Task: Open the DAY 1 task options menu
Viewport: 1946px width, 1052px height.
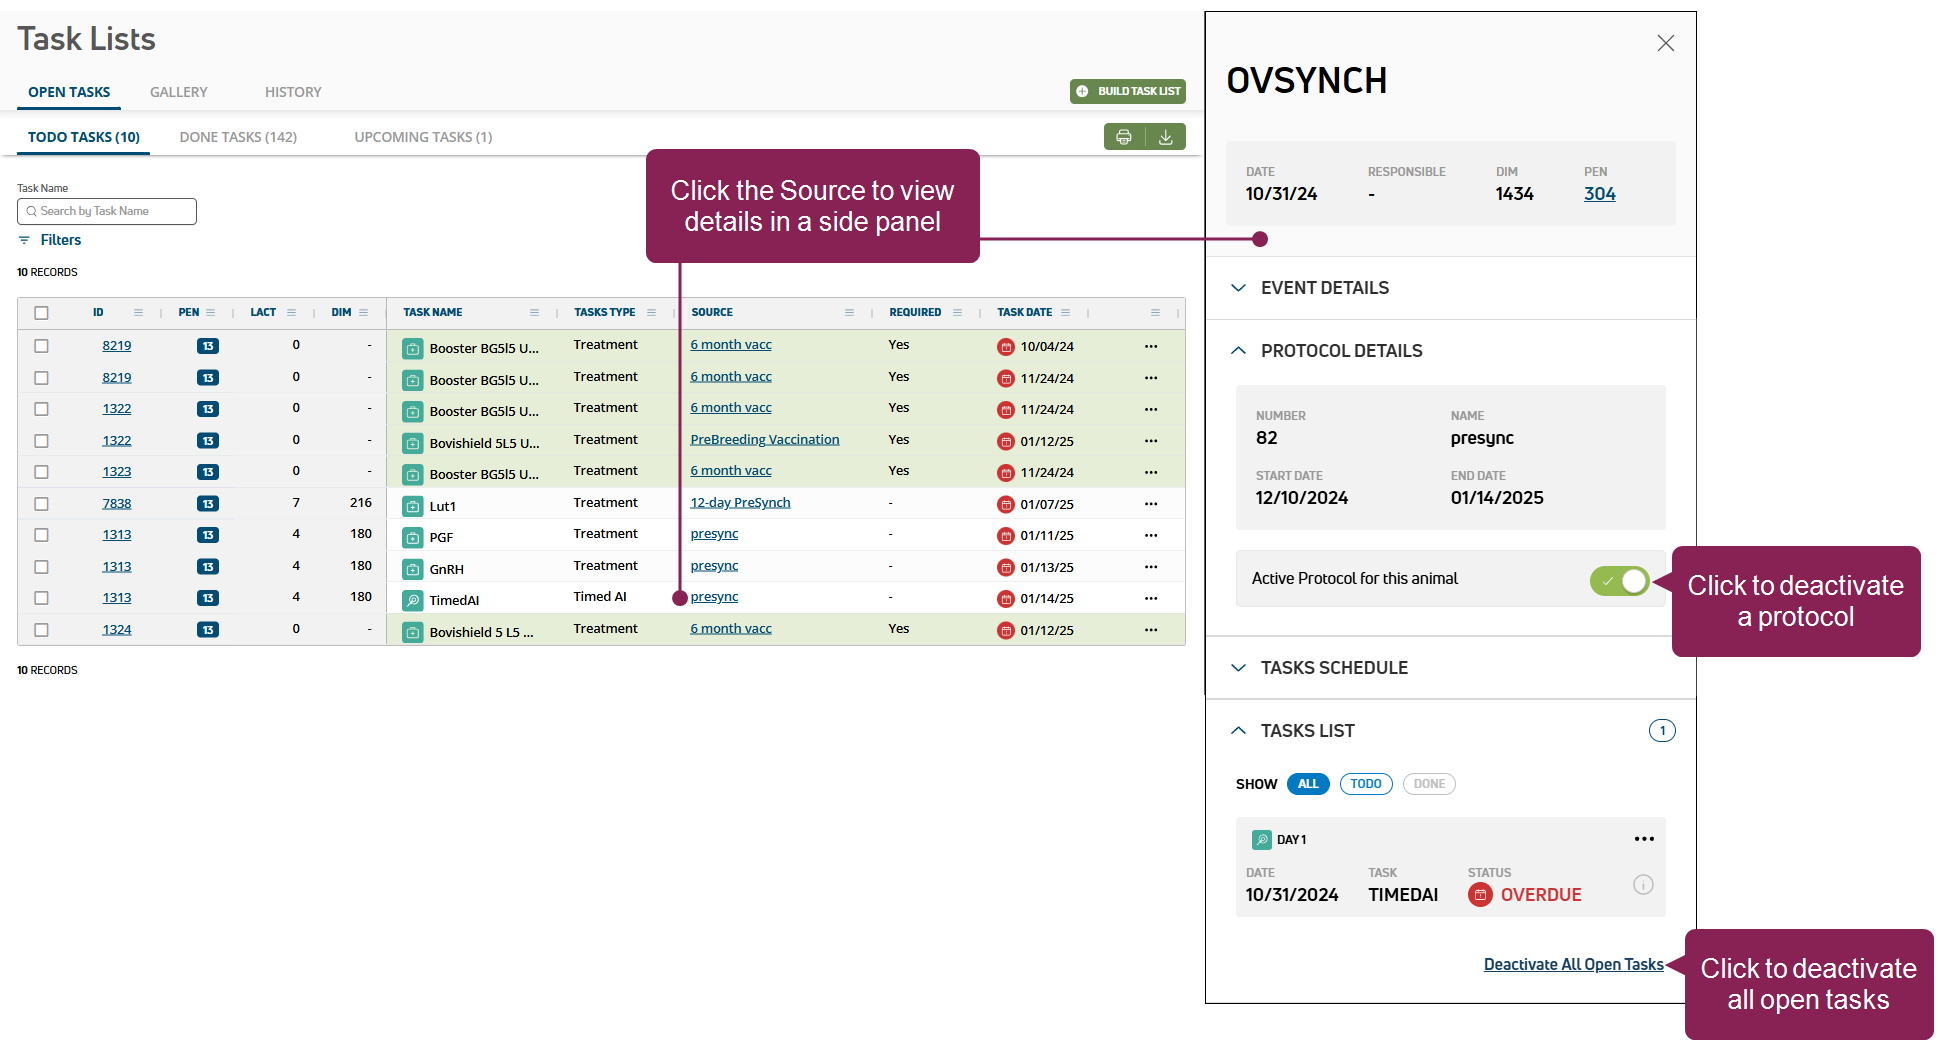Action: [1644, 839]
